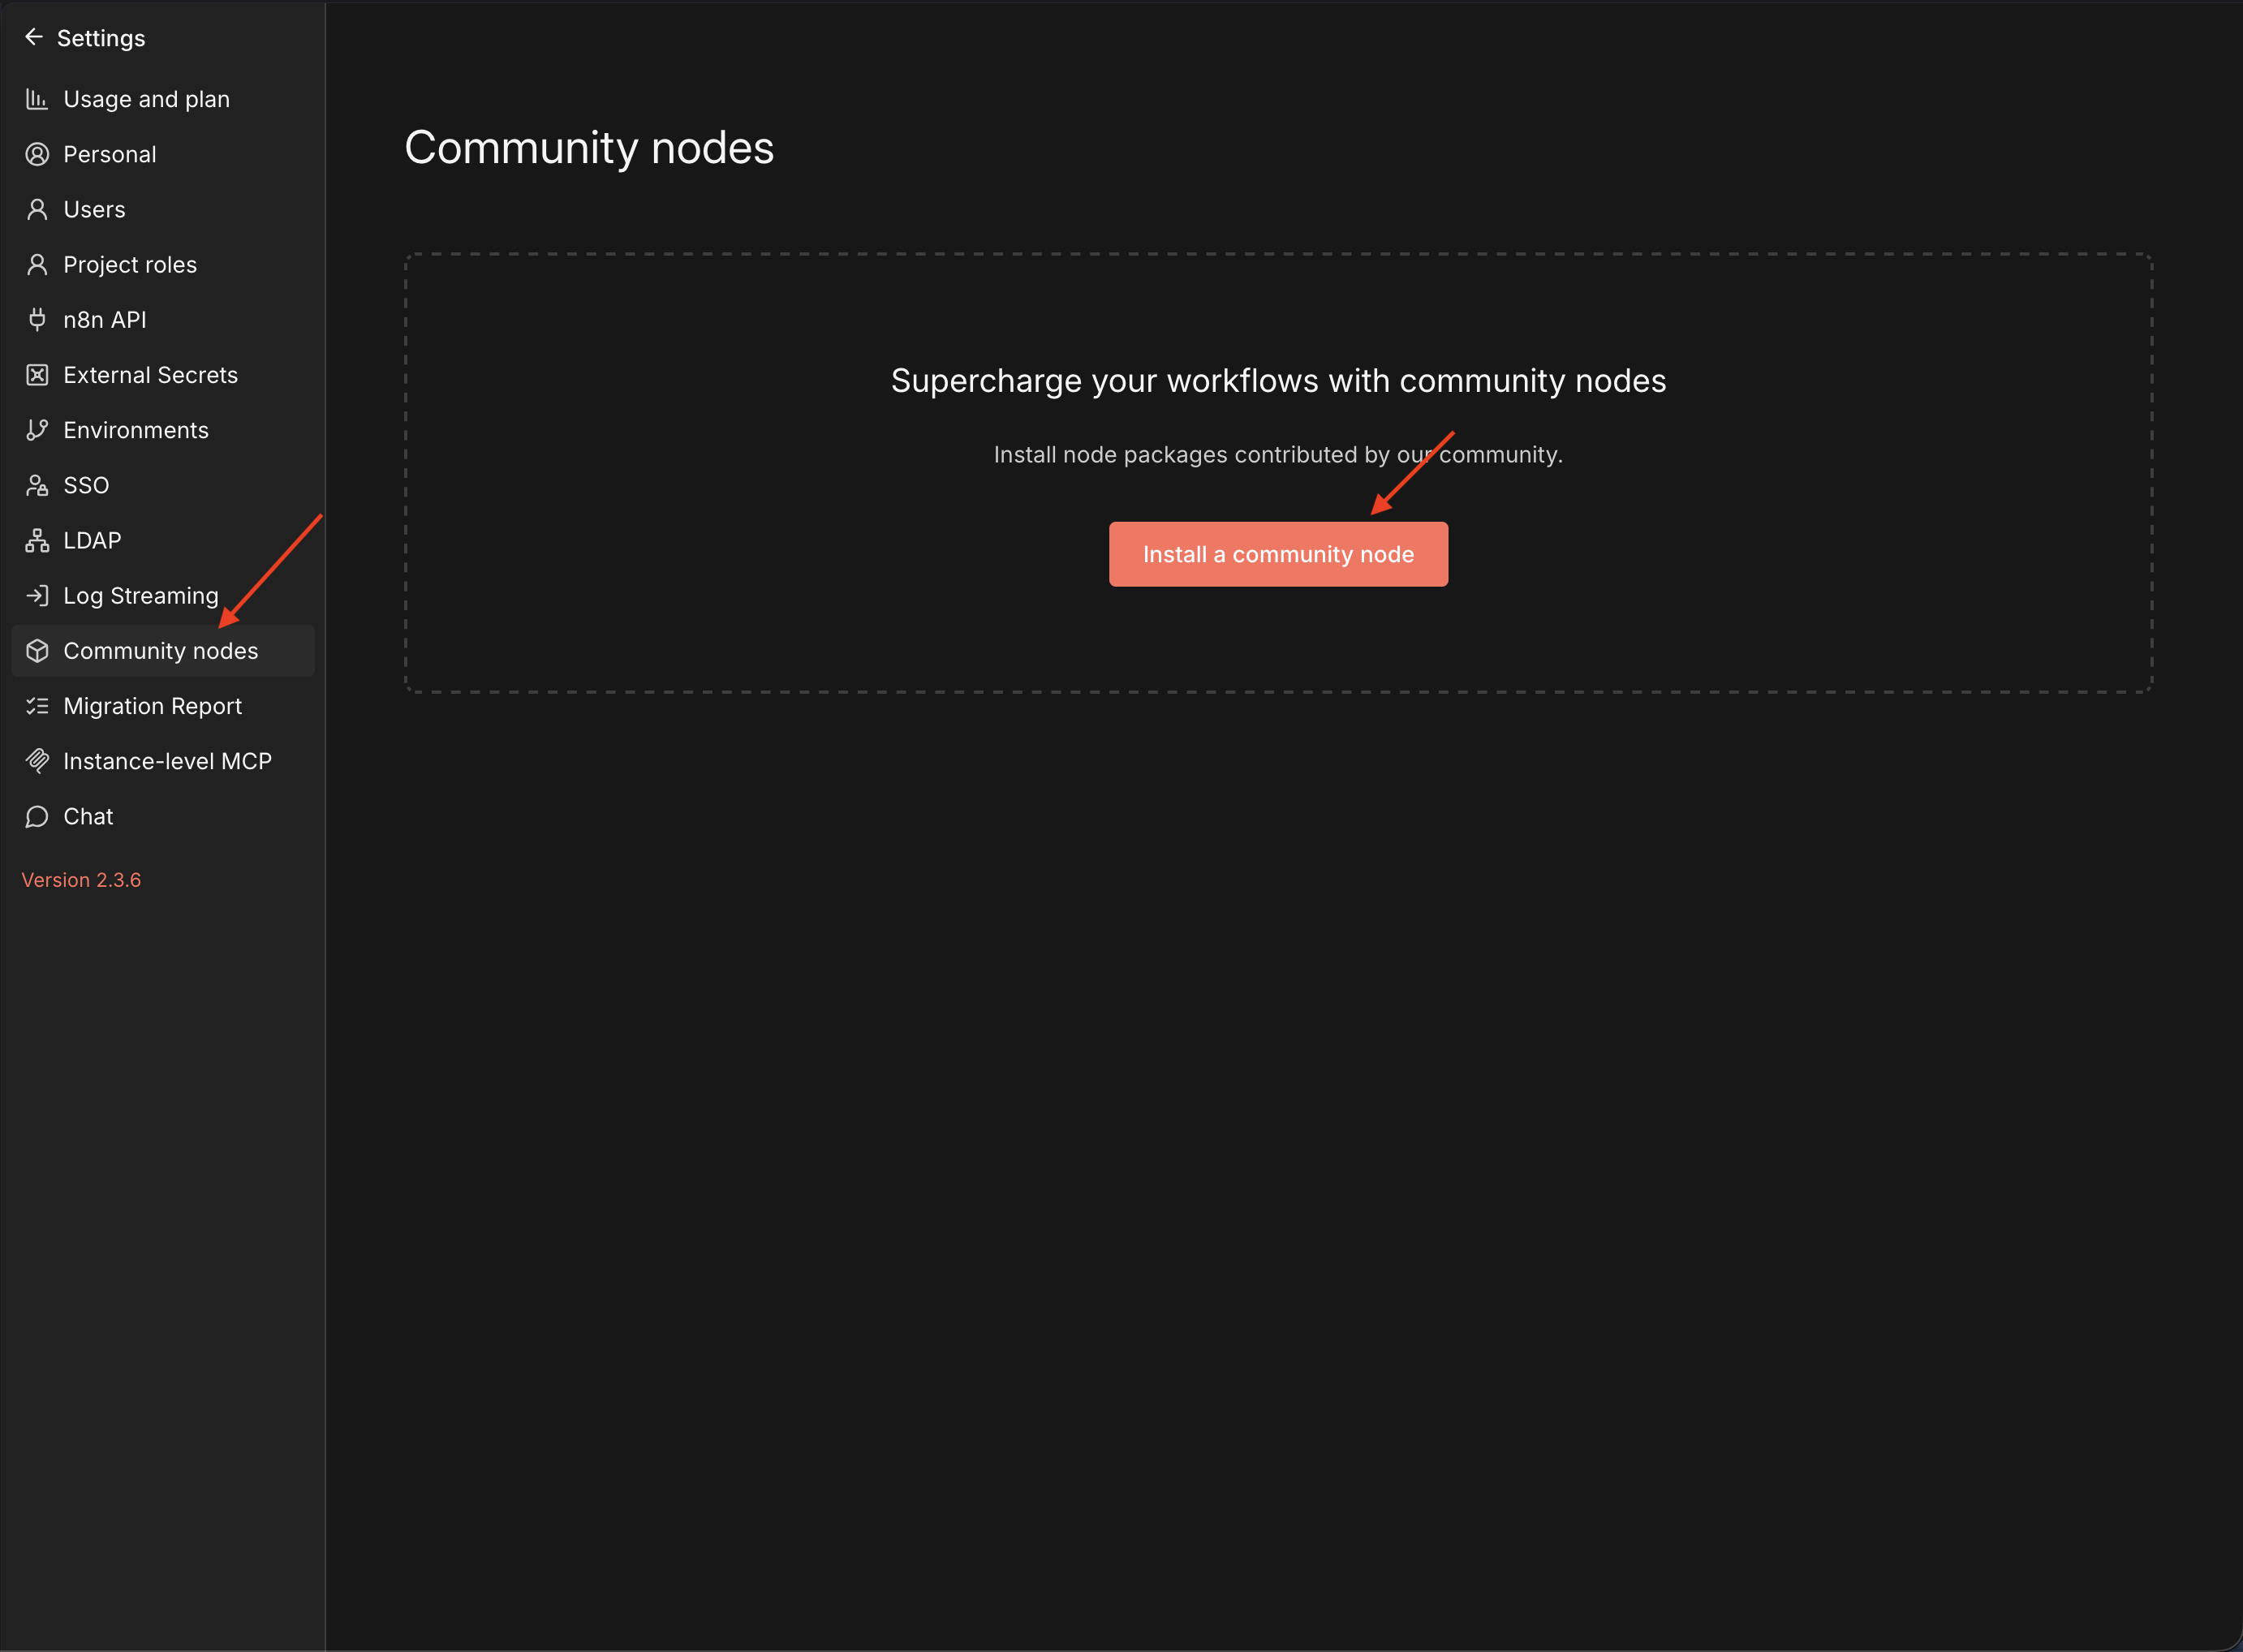
Task: Open the Migration Report page
Action: 163,706
